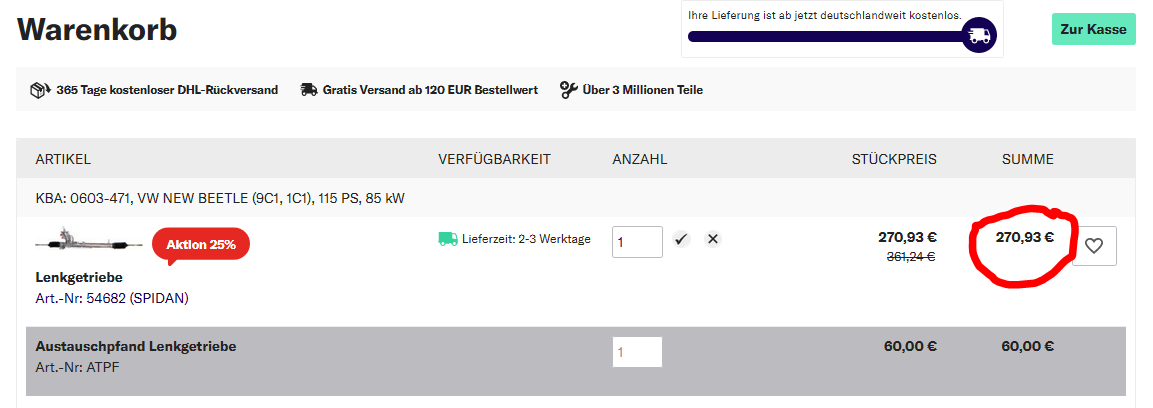Click the DHL return package icon
Viewport: 1153px width, 408px height.
(x=40, y=90)
